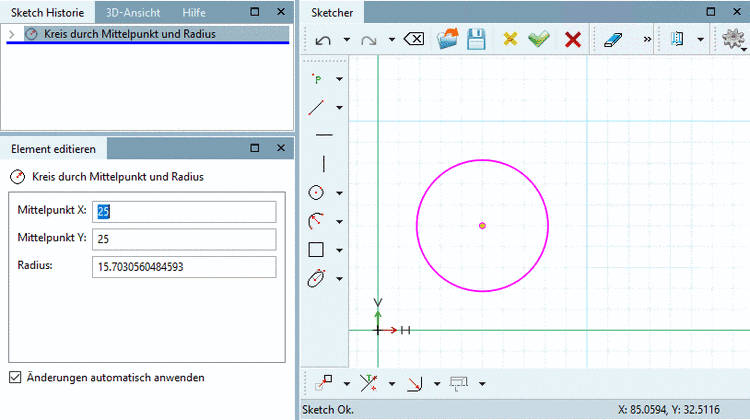Screen dimensions: 750x420
Task: Click the blue document sheet icon
Action: click(x=677, y=39)
